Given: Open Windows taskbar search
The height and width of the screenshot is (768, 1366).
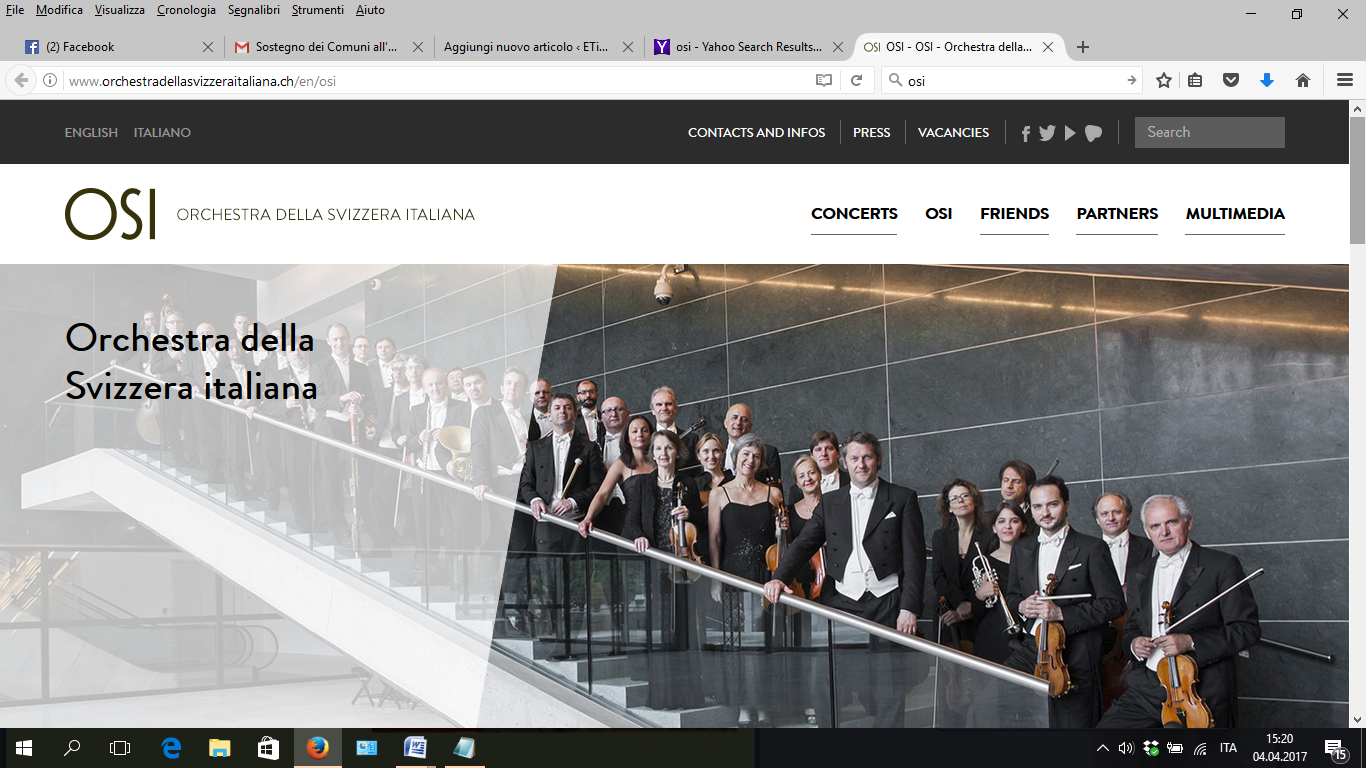Looking at the screenshot, I should [x=72, y=748].
